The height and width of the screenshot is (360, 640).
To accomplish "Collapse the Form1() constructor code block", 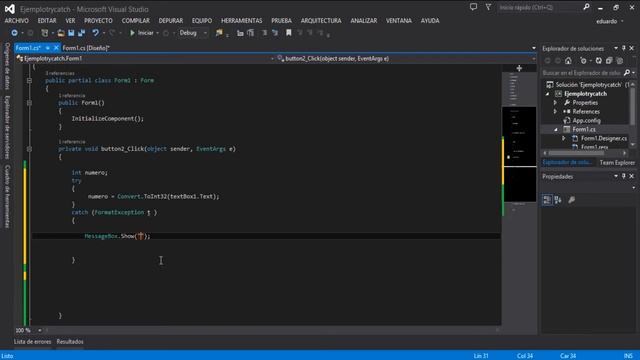I will [x=29, y=103].
